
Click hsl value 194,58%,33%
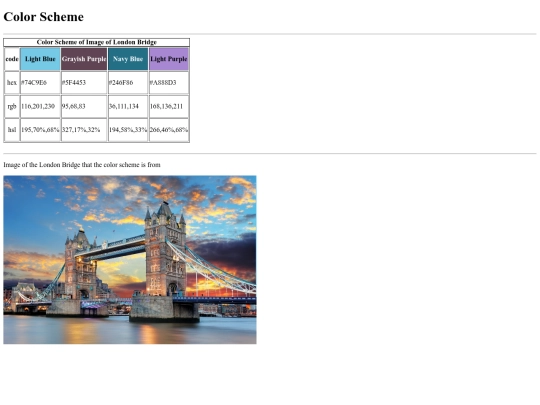point(128,130)
